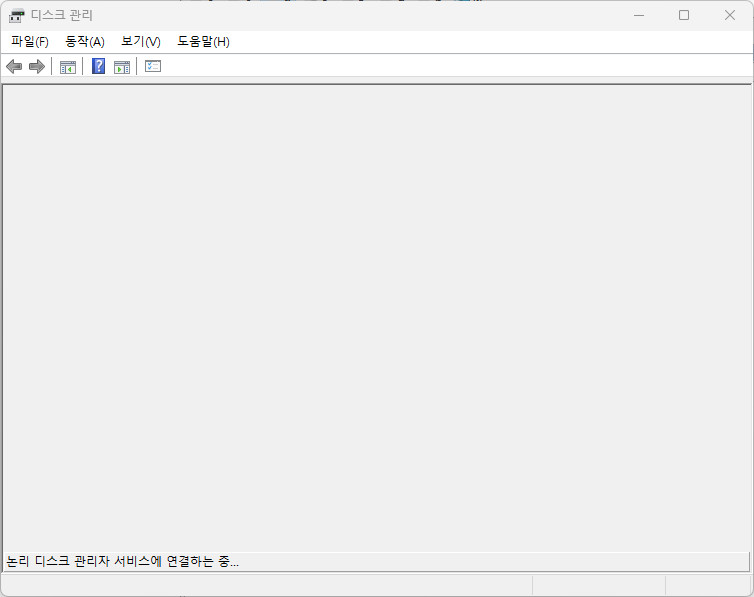This screenshot has height=597, width=754.
Task: Close the Disk Management window
Action: click(729, 15)
